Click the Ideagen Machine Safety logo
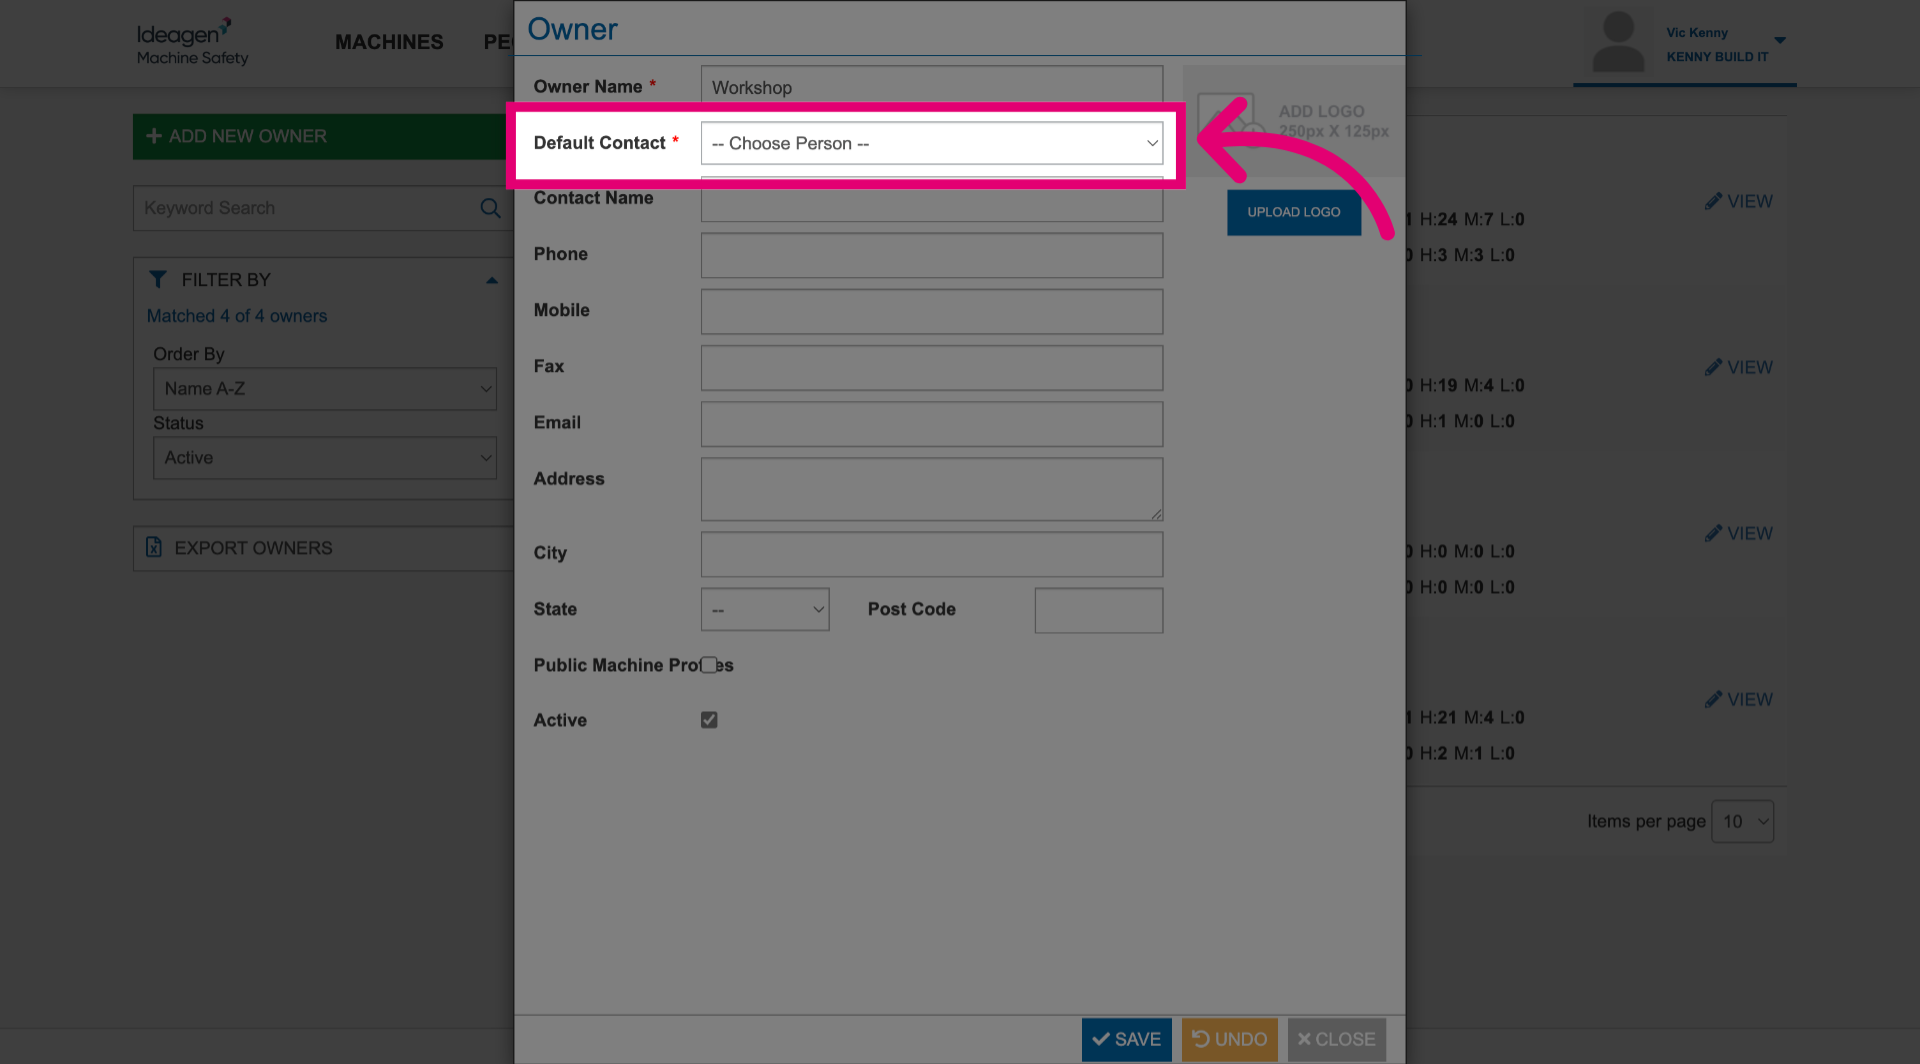This screenshot has height=1064, width=1920. coord(192,42)
